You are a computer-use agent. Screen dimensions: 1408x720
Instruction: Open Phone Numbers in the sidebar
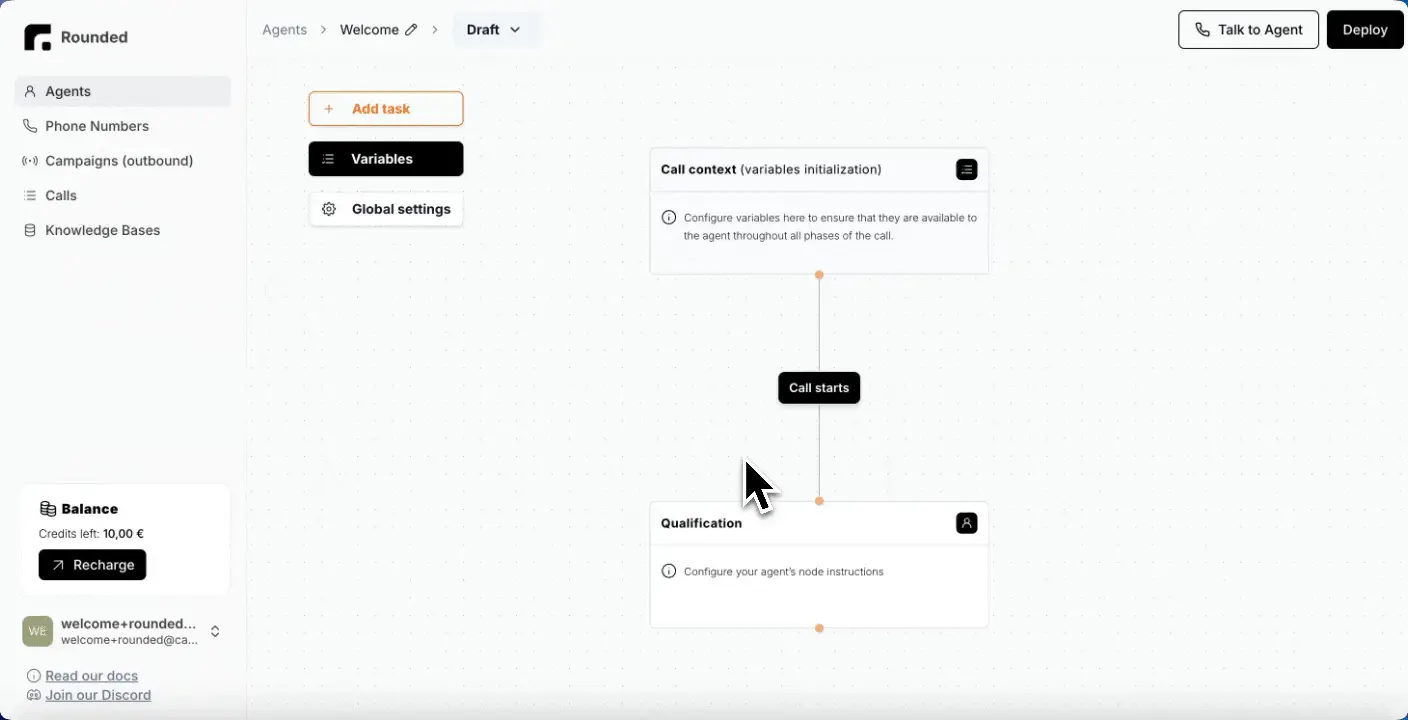click(96, 126)
